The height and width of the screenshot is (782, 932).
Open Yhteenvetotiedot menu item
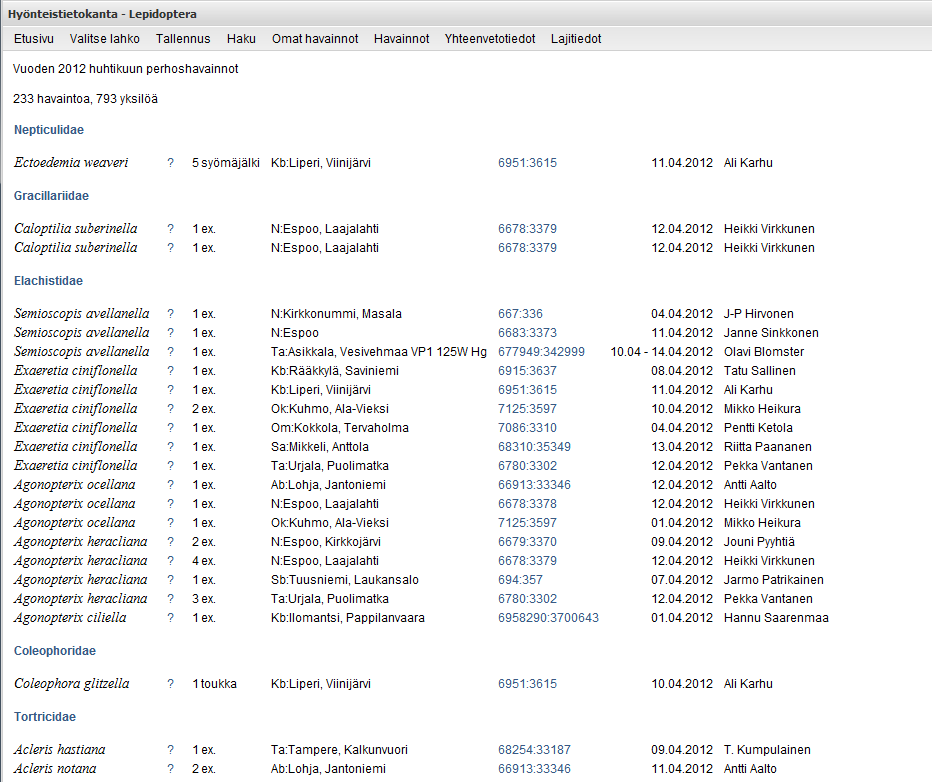click(x=490, y=39)
